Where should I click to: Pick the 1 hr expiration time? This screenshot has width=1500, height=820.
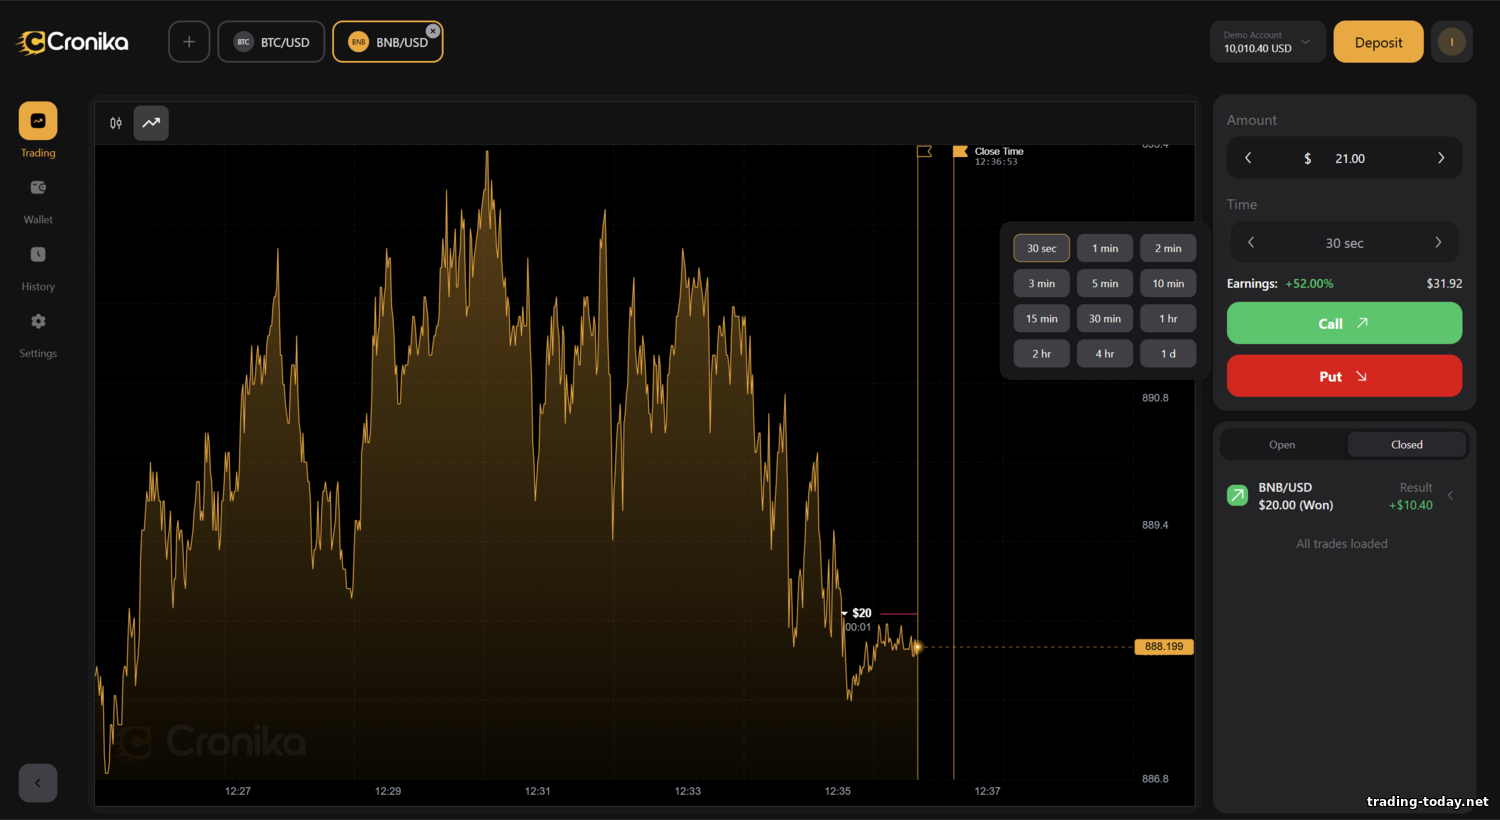click(1167, 318)
